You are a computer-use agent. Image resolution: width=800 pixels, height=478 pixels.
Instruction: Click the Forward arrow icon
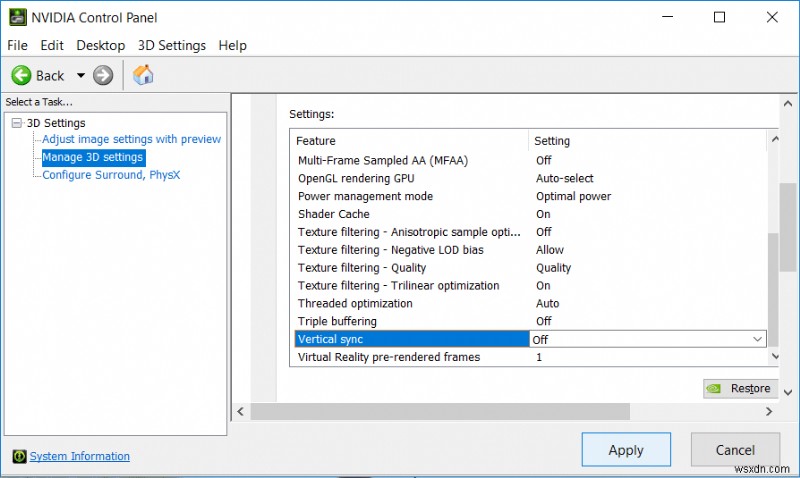103,75
